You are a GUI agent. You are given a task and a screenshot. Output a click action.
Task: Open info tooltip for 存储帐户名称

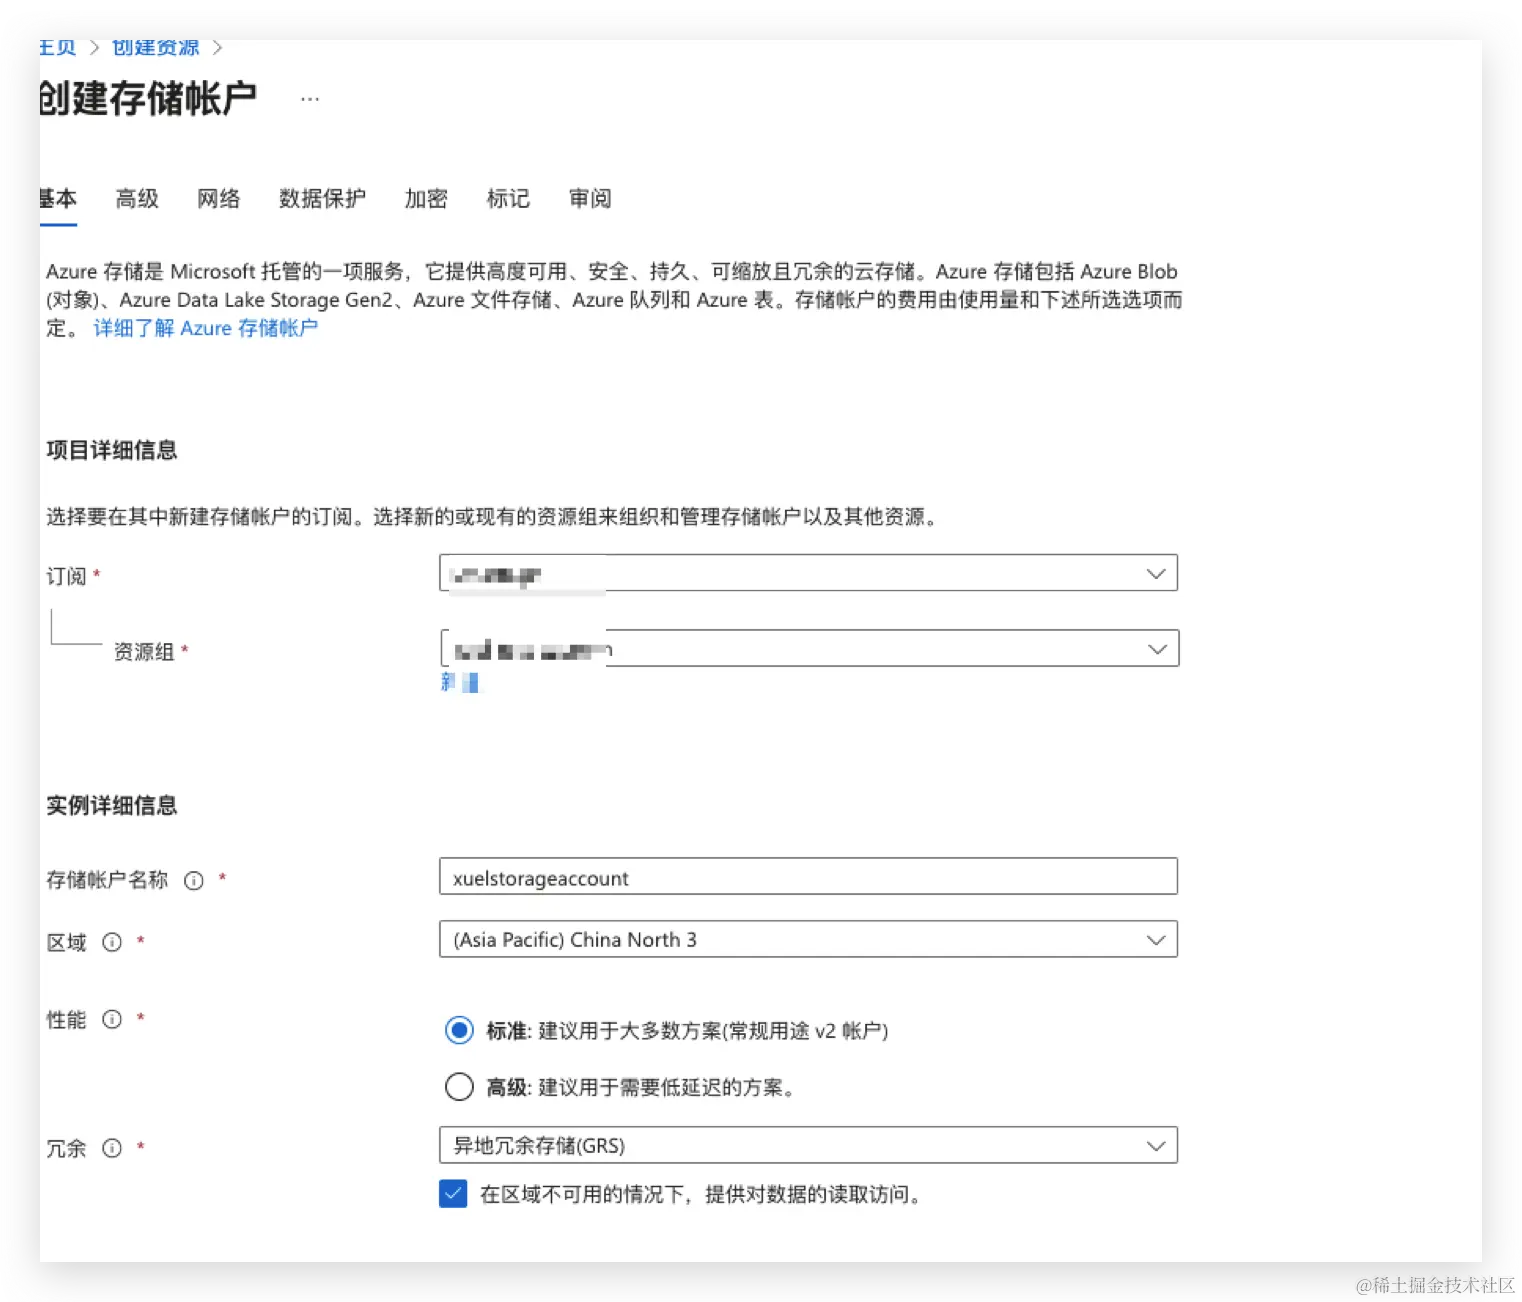194,880
